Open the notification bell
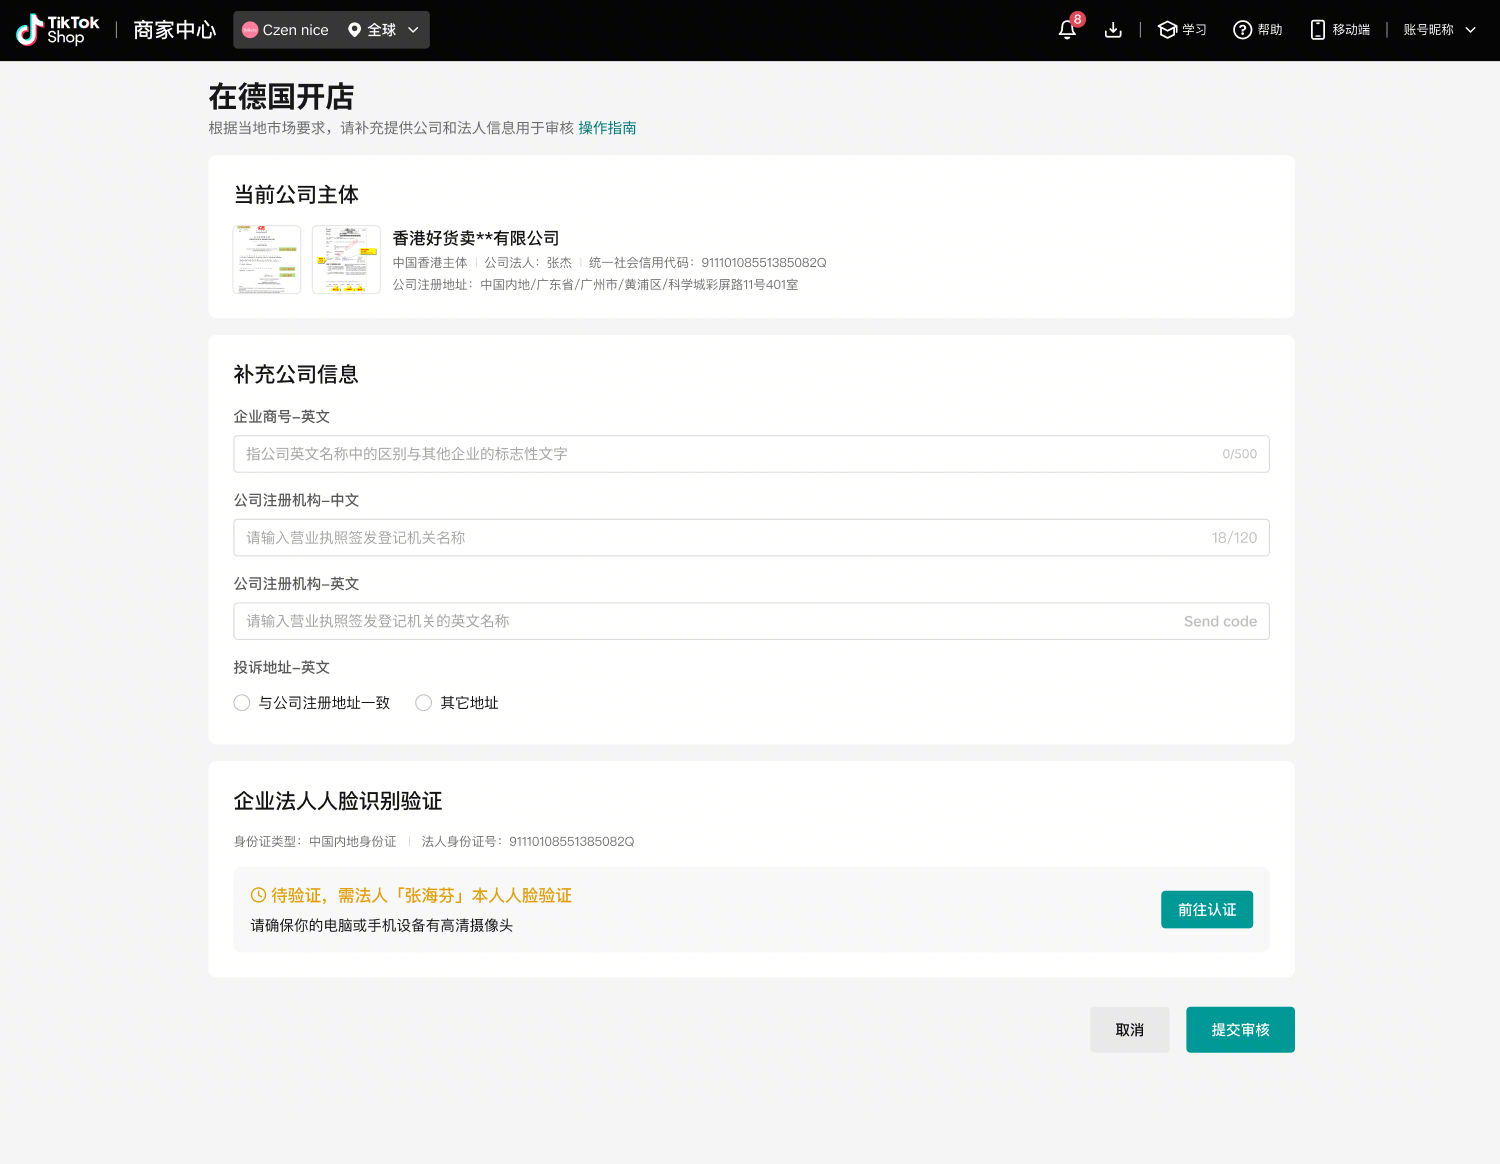 [x=1067, y=30]
